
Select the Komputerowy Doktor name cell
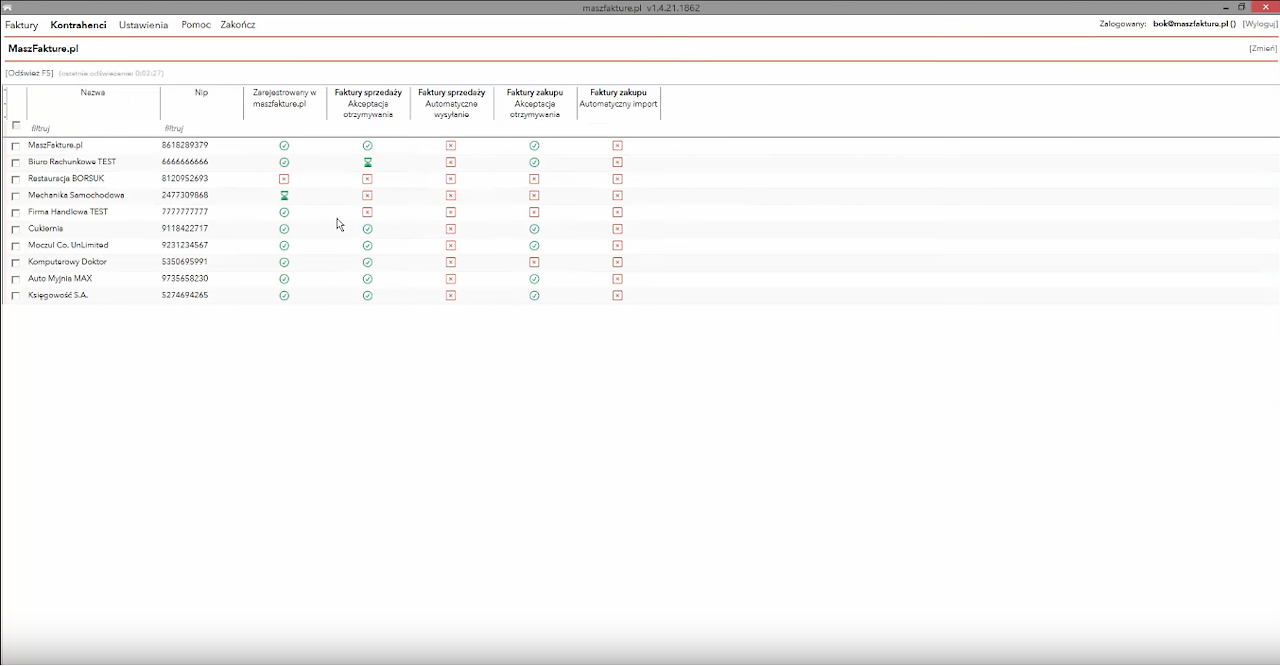click(67, 262)
